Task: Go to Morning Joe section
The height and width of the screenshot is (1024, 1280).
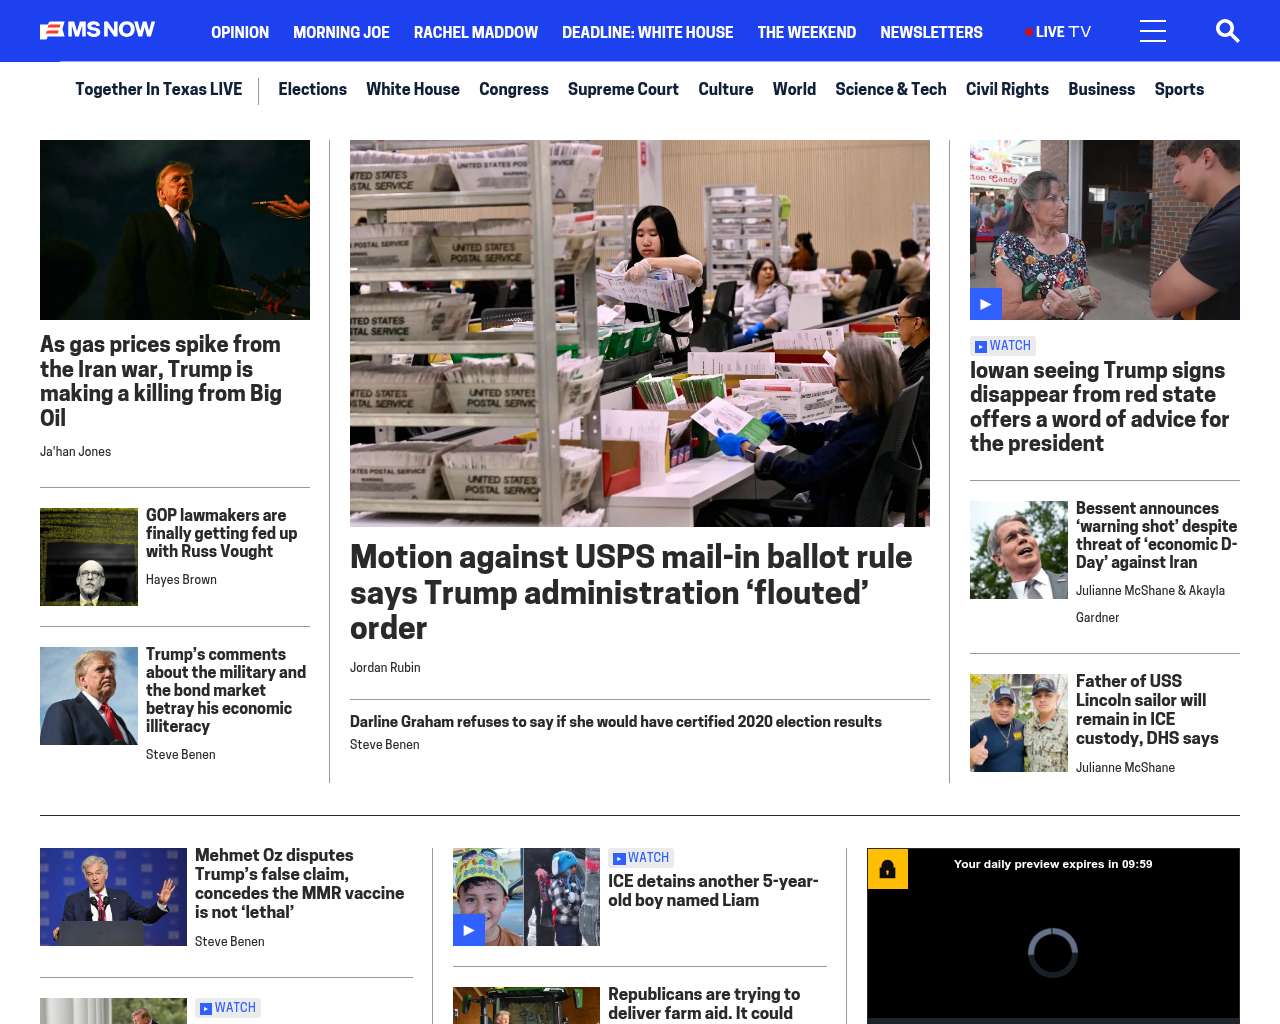Action: pos(341,32)
